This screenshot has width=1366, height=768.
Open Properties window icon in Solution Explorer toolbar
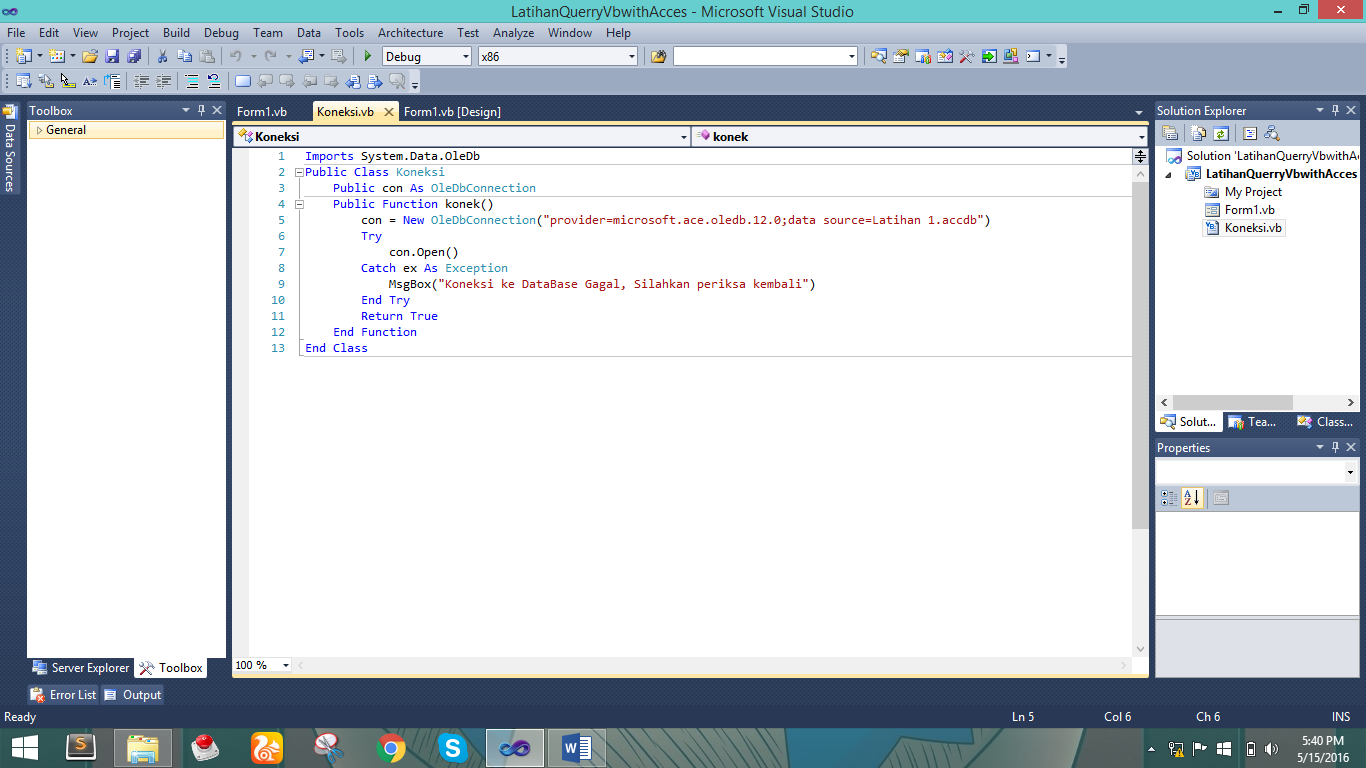point(1169,133)
